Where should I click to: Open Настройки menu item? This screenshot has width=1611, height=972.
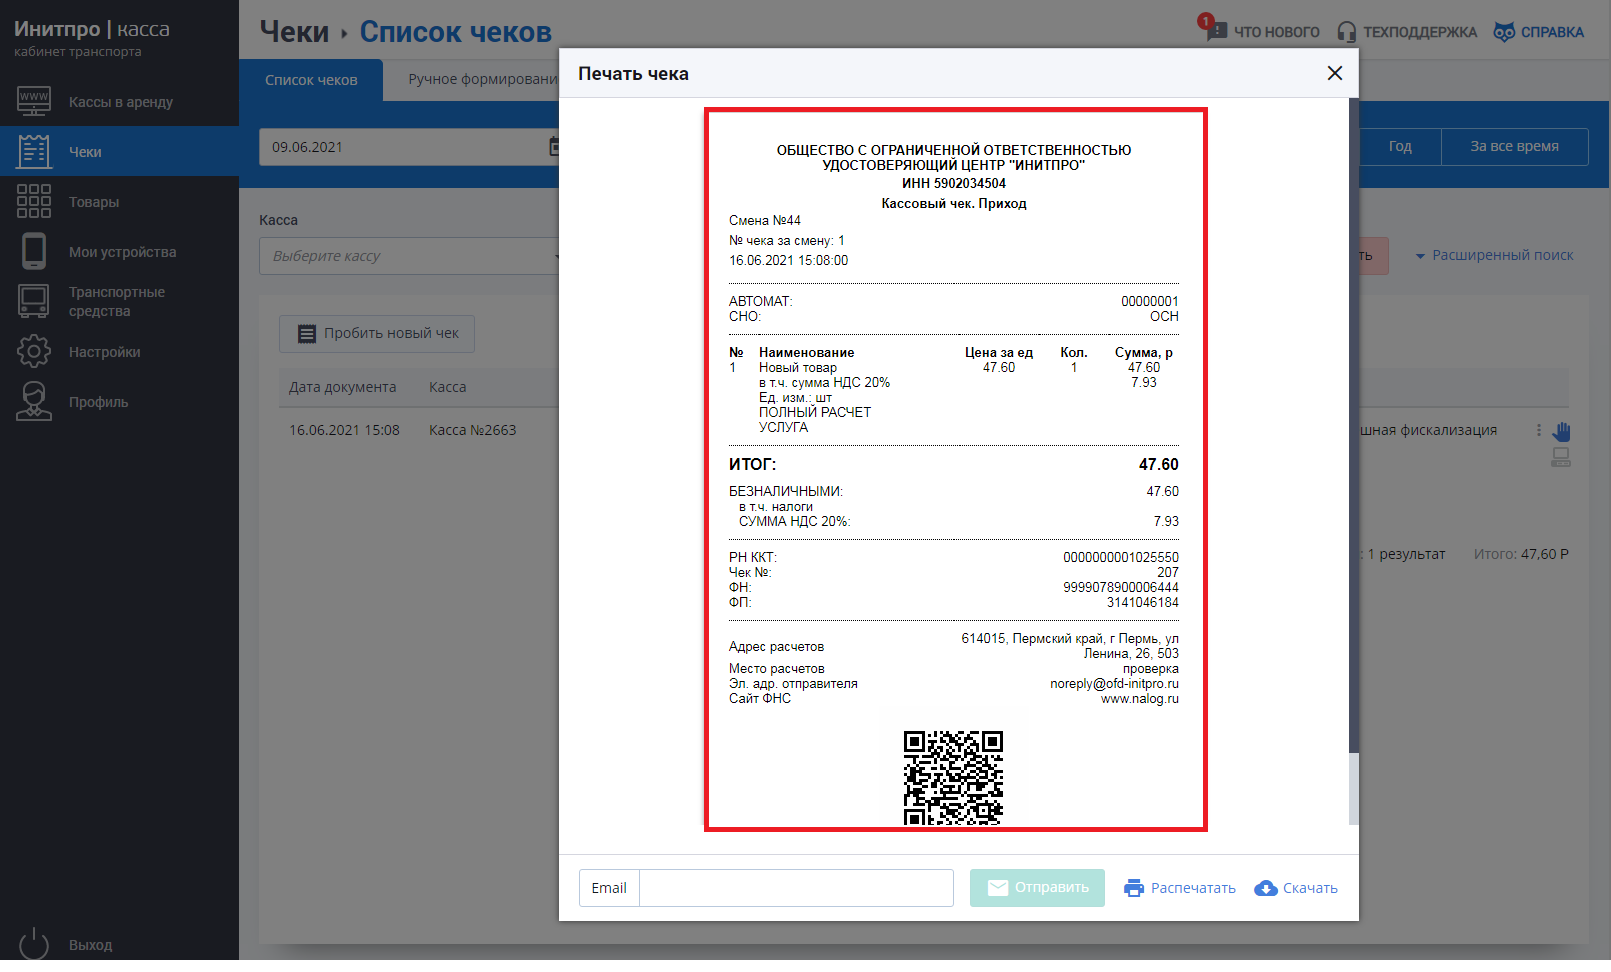120,352
